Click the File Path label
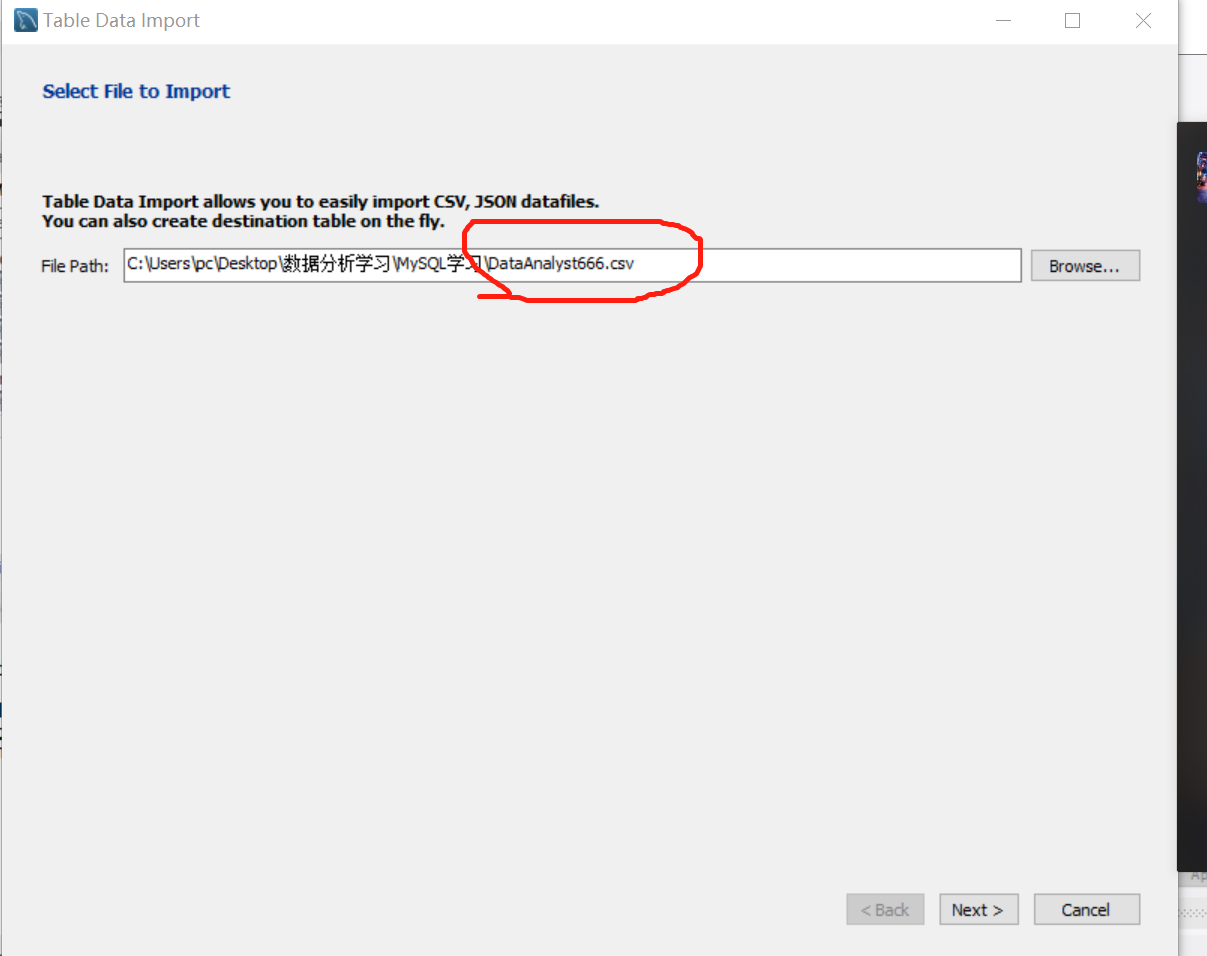This screenshot has width=1207, height=956. (x=73, y=265)
